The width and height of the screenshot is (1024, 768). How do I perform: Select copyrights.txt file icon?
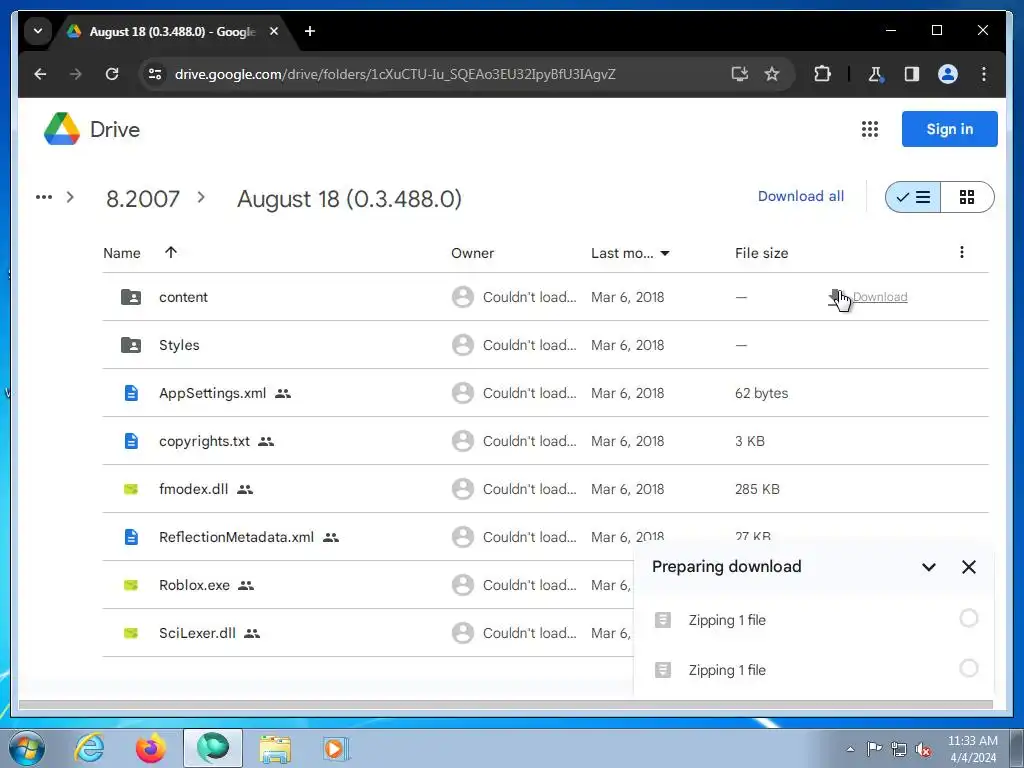point(131,441)
